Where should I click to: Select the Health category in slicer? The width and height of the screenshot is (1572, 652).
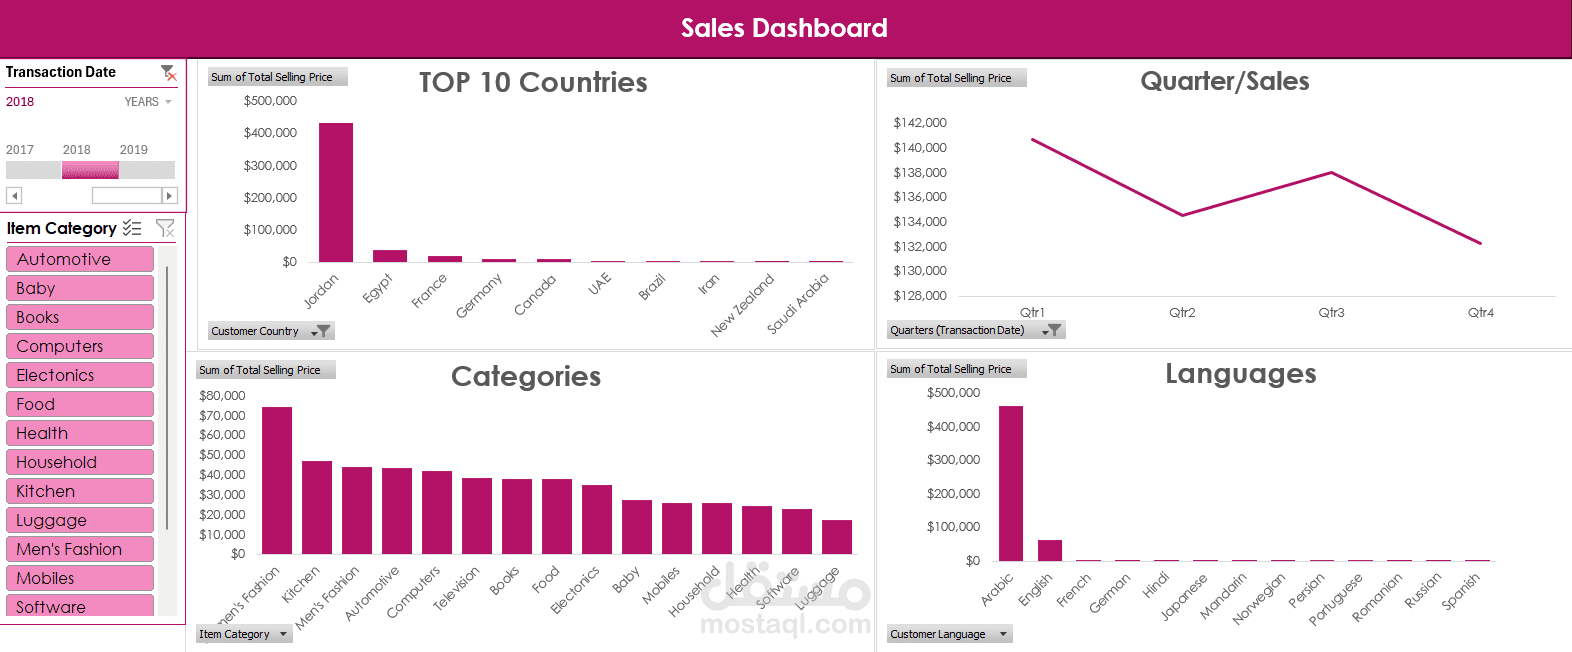80,433
